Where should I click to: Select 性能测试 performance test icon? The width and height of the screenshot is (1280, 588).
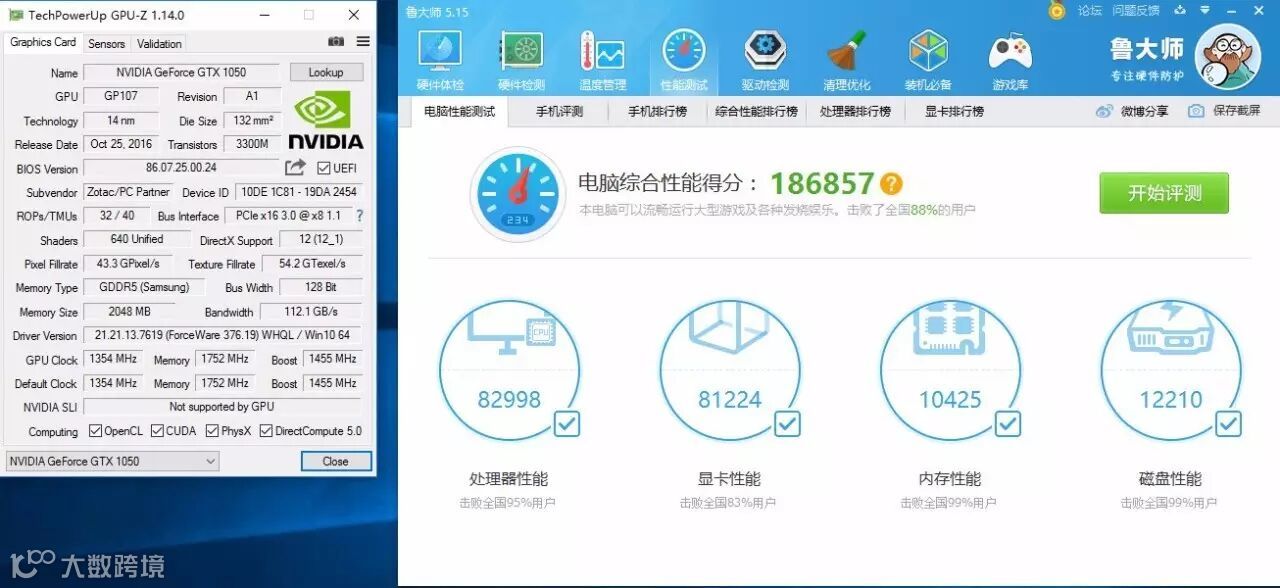(x=684, y=50)
